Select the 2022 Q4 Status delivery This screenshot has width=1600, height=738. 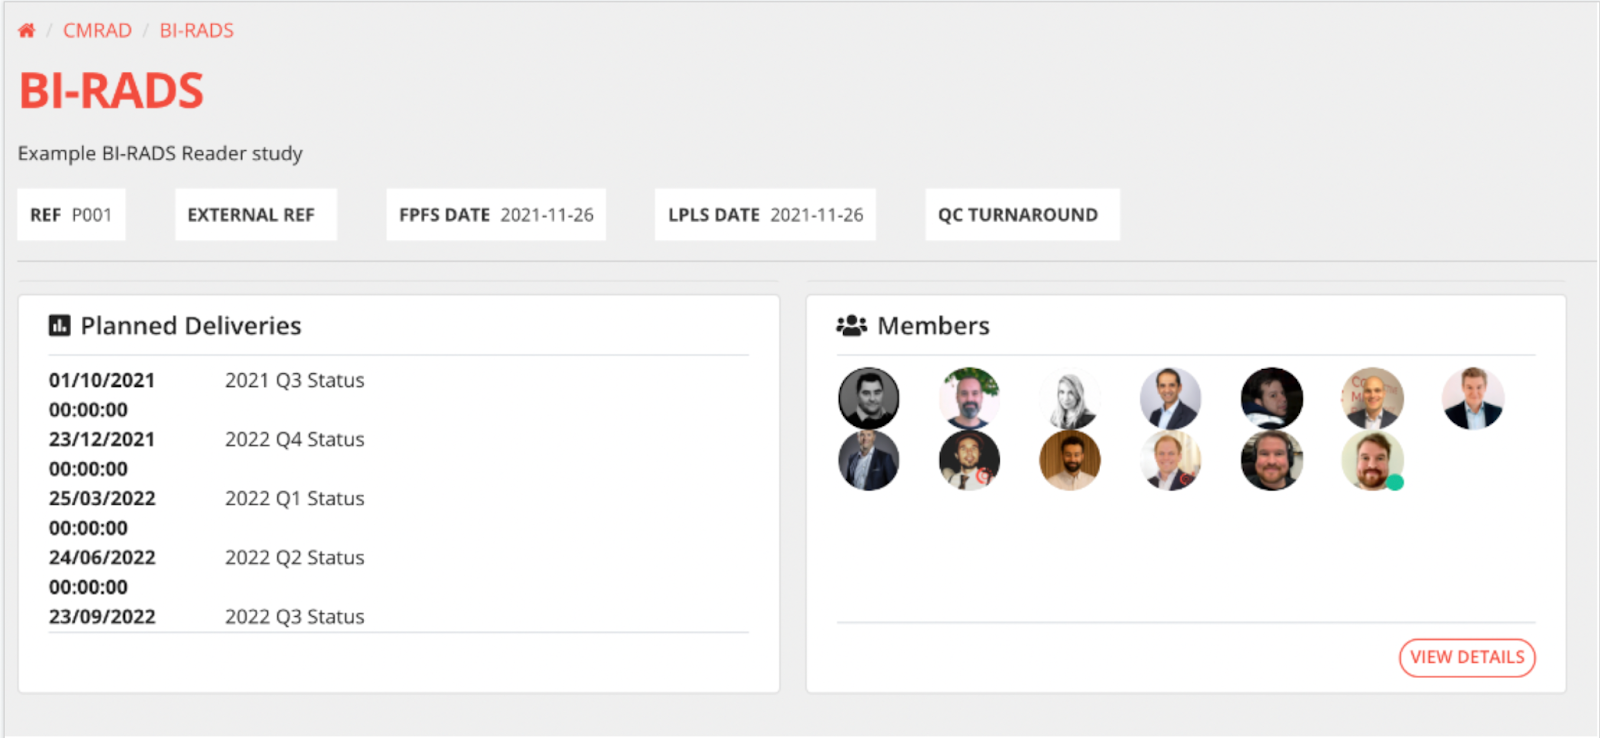[294, 439]
